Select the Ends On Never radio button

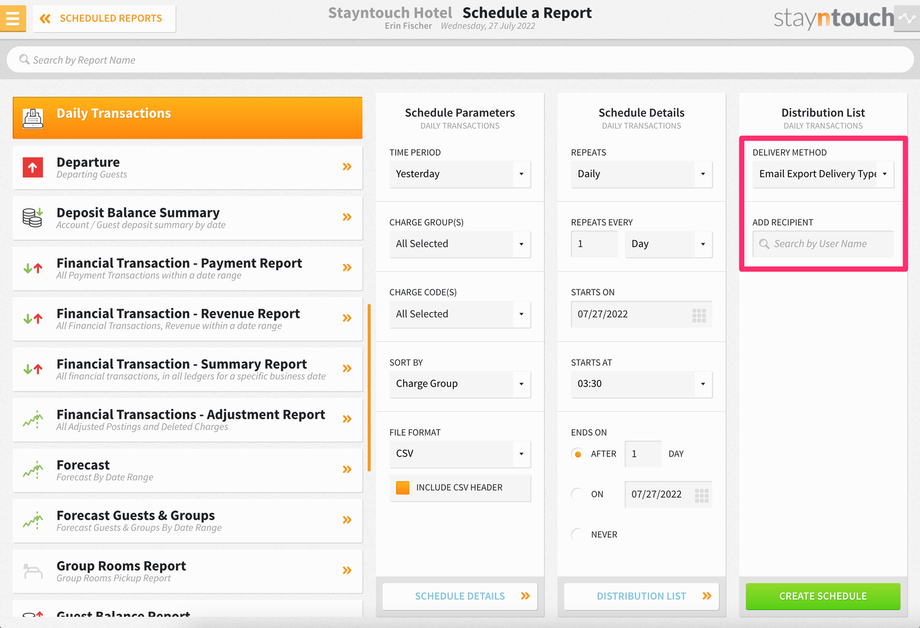click(578, 535)
